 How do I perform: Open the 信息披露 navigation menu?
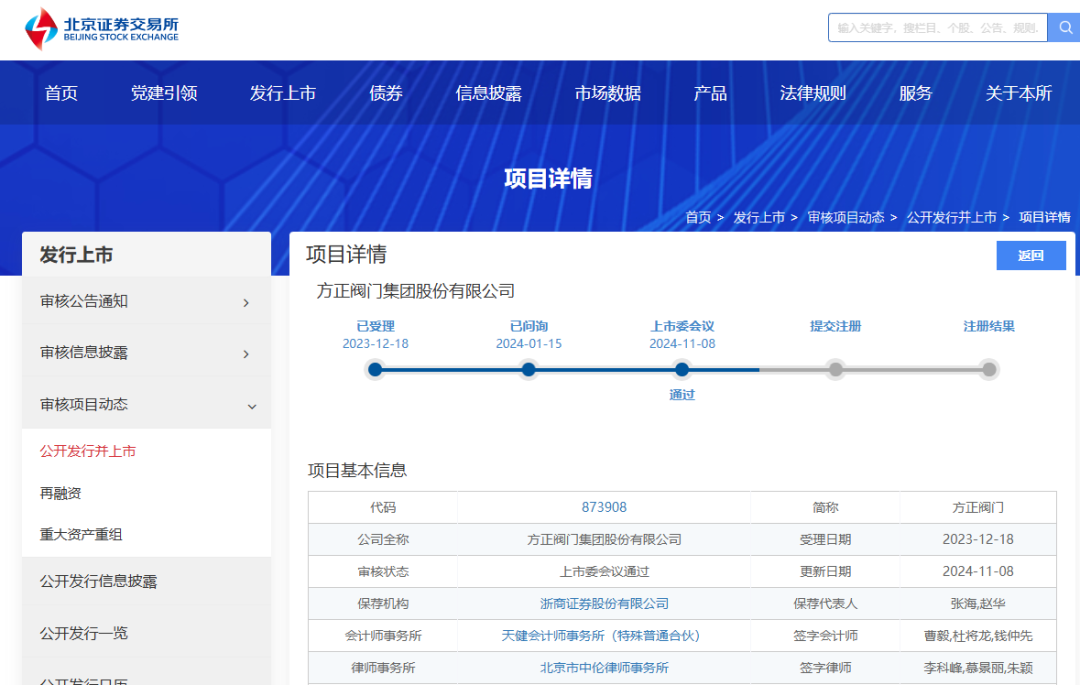488,93
